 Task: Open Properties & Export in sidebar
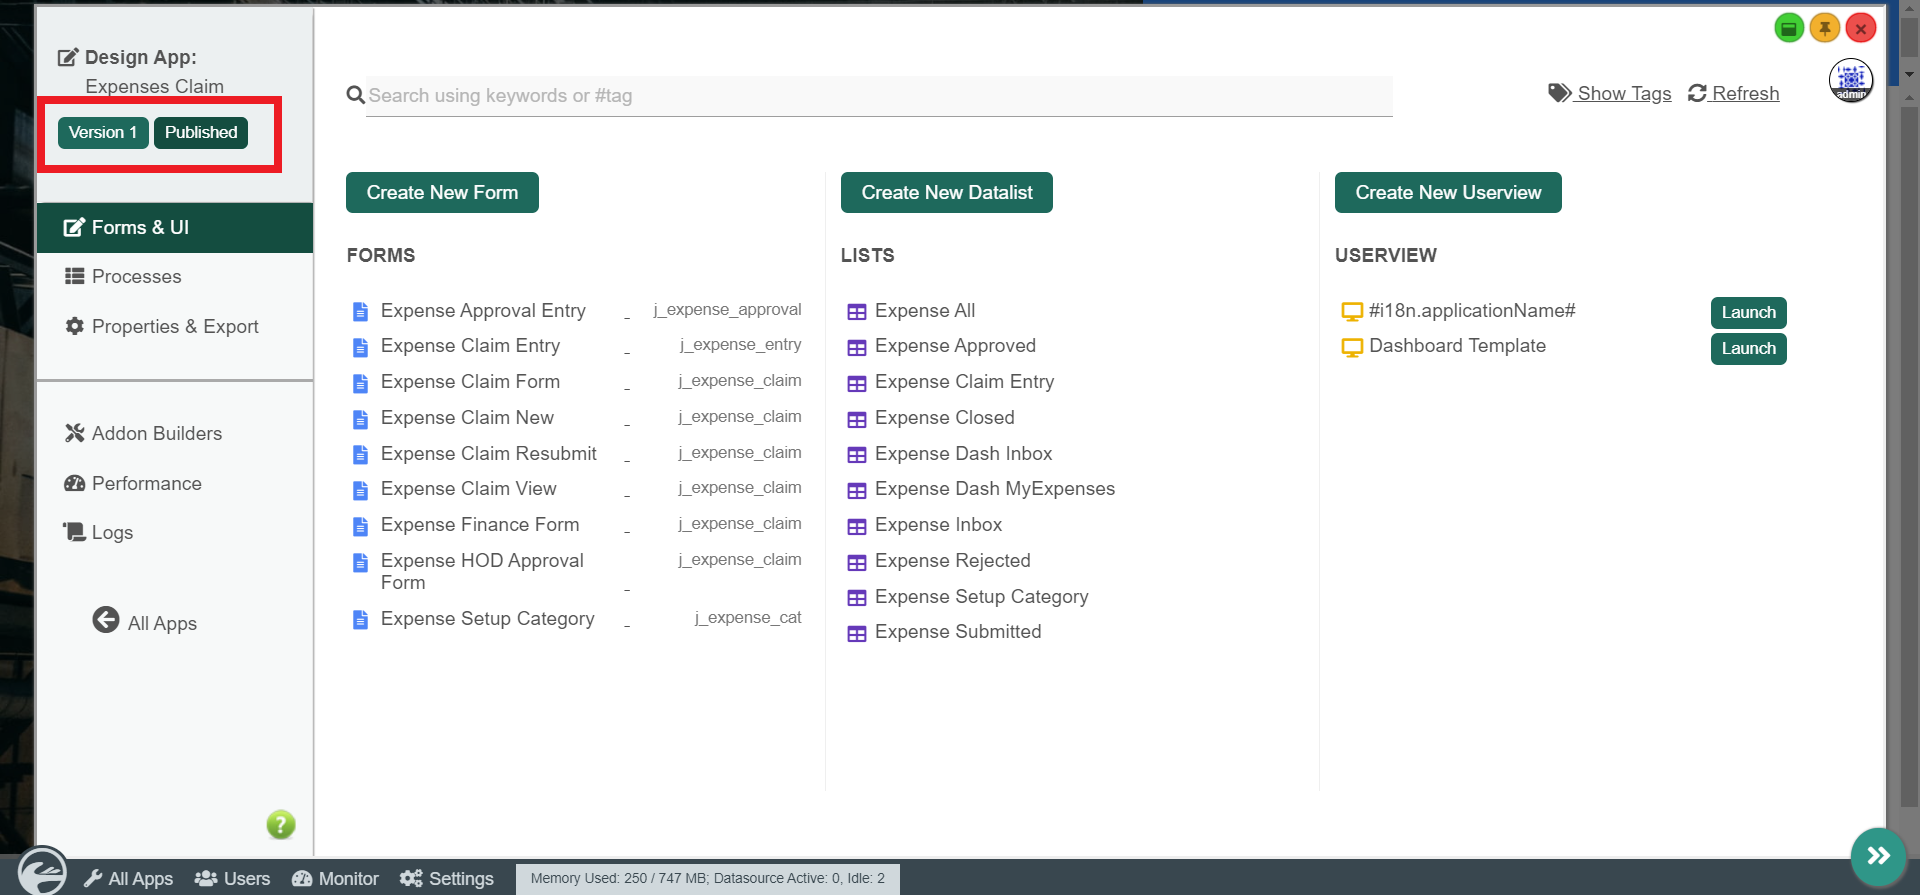click(174, 327)
